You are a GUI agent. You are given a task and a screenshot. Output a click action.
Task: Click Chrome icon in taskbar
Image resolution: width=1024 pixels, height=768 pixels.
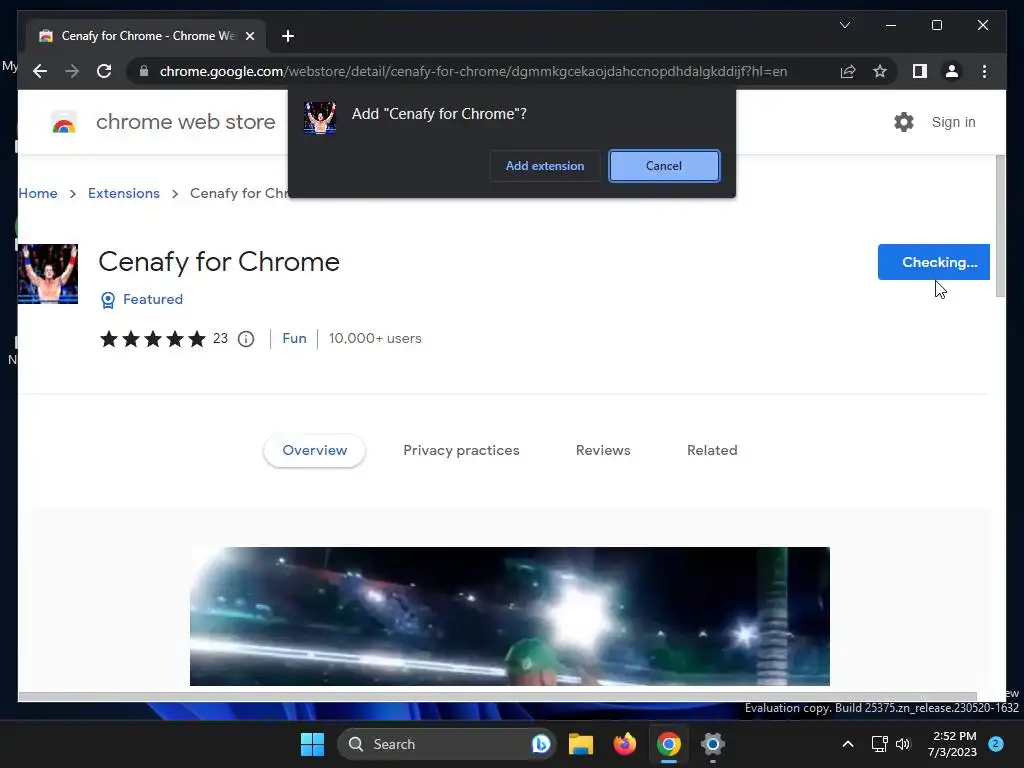click(x=669, y=744)
